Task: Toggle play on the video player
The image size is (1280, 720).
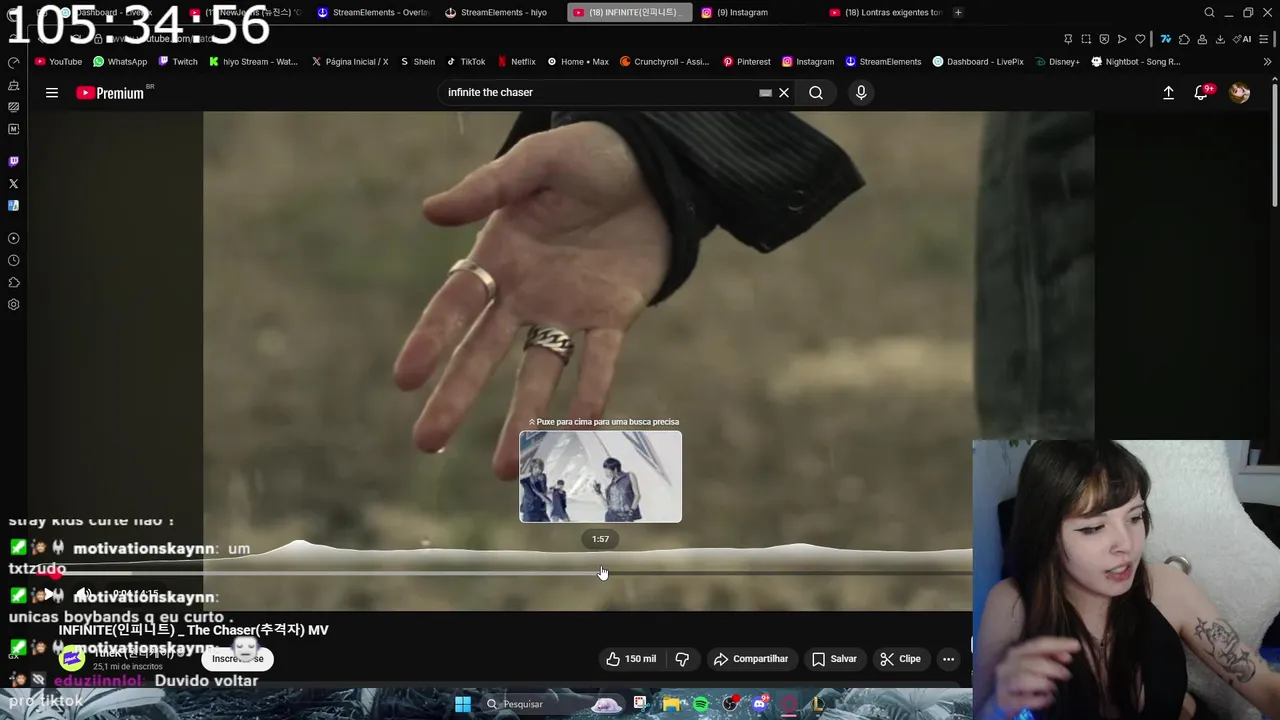Action: [49, 595]
